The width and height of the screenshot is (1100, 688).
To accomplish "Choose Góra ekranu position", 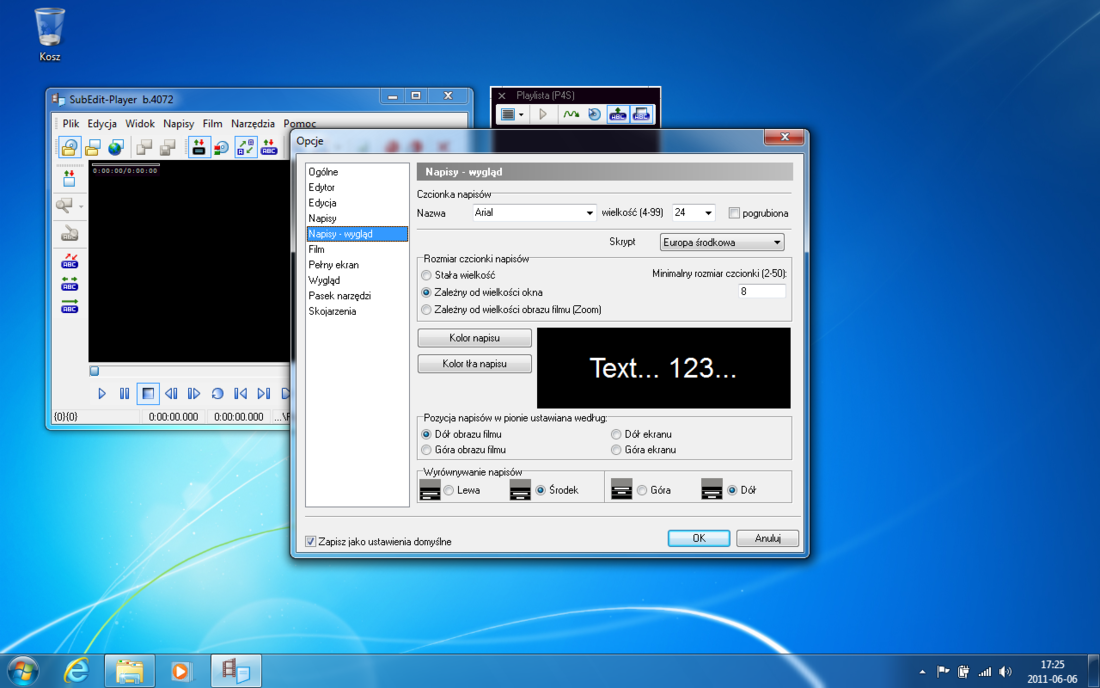I will click(x=616, y=450).
